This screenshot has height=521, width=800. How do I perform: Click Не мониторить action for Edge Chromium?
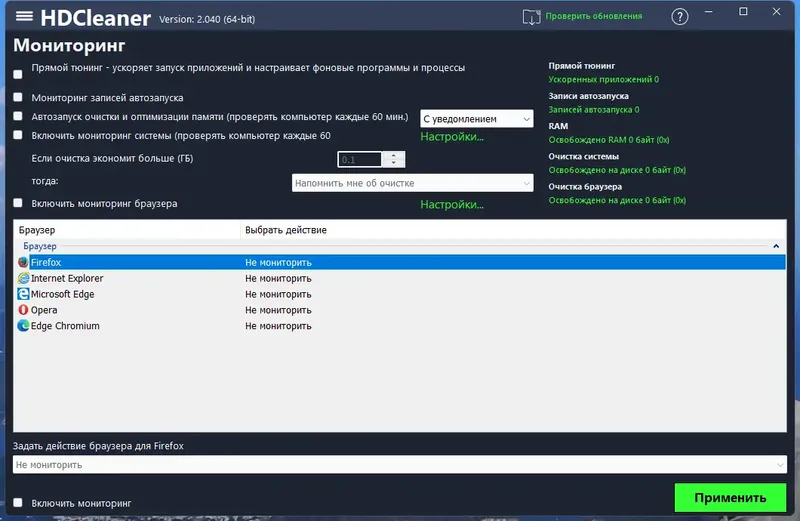(278, 326)
